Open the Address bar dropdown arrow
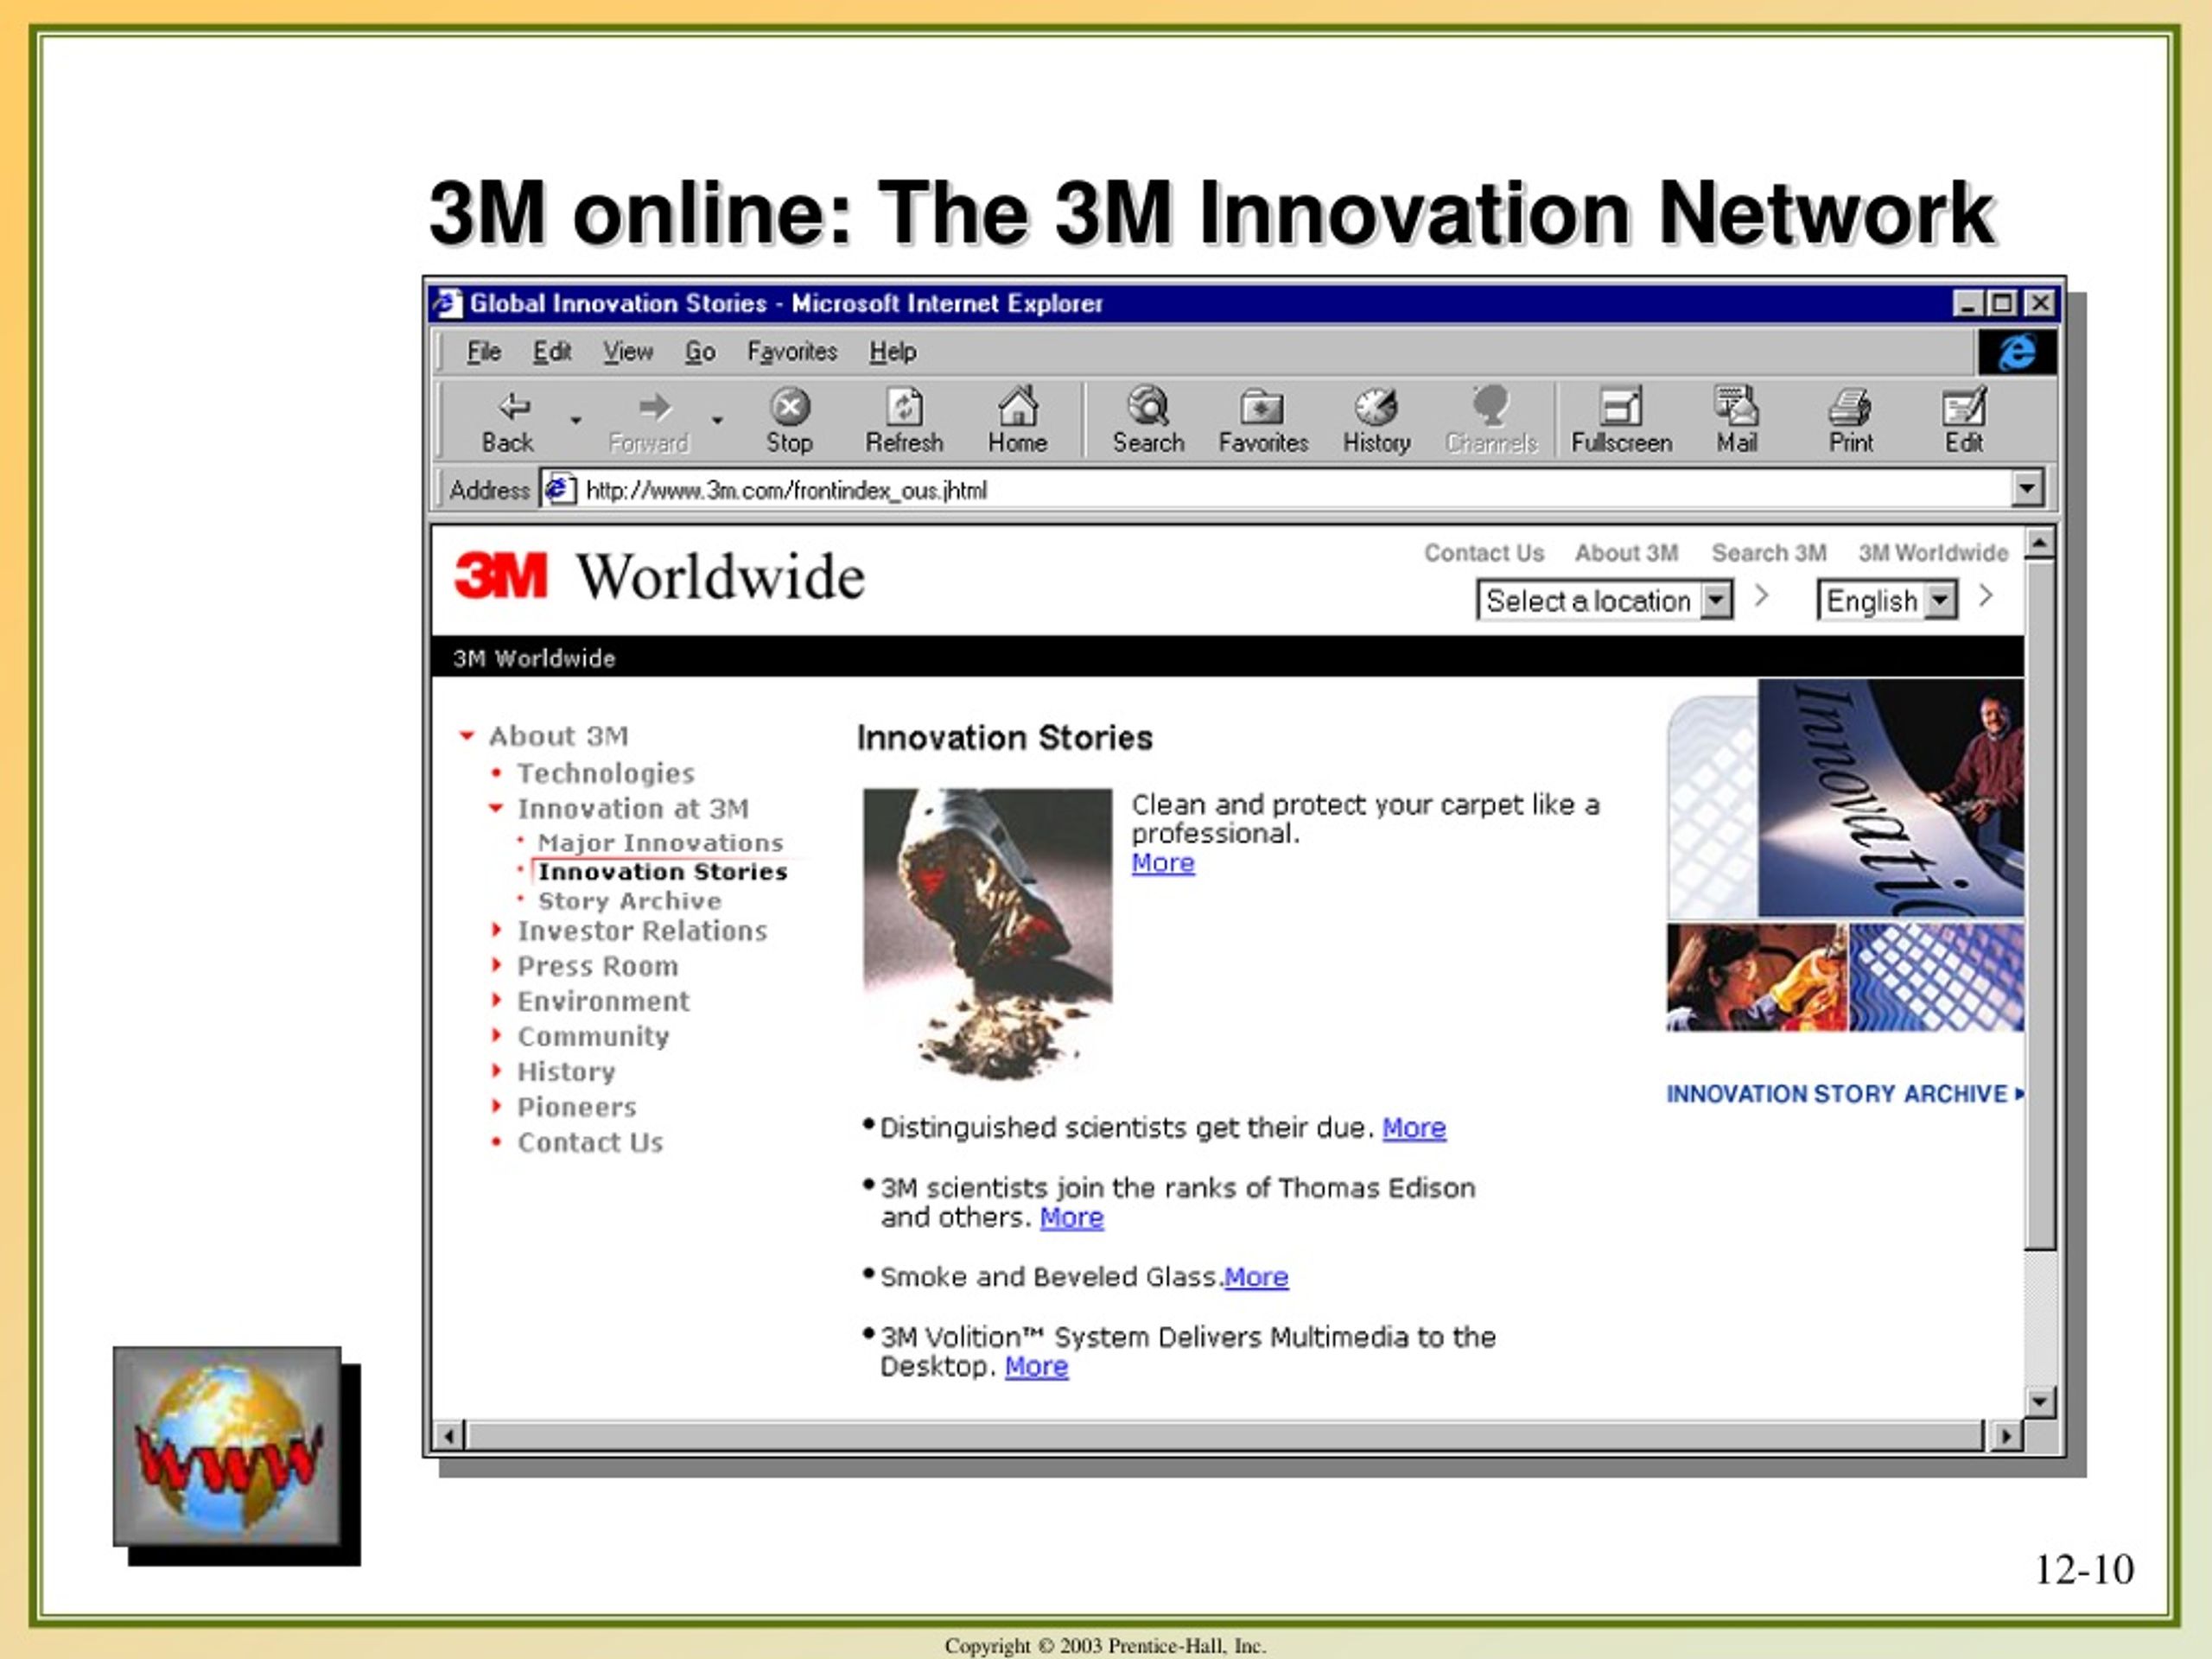2212x1659 pixels. [2027, 489]
